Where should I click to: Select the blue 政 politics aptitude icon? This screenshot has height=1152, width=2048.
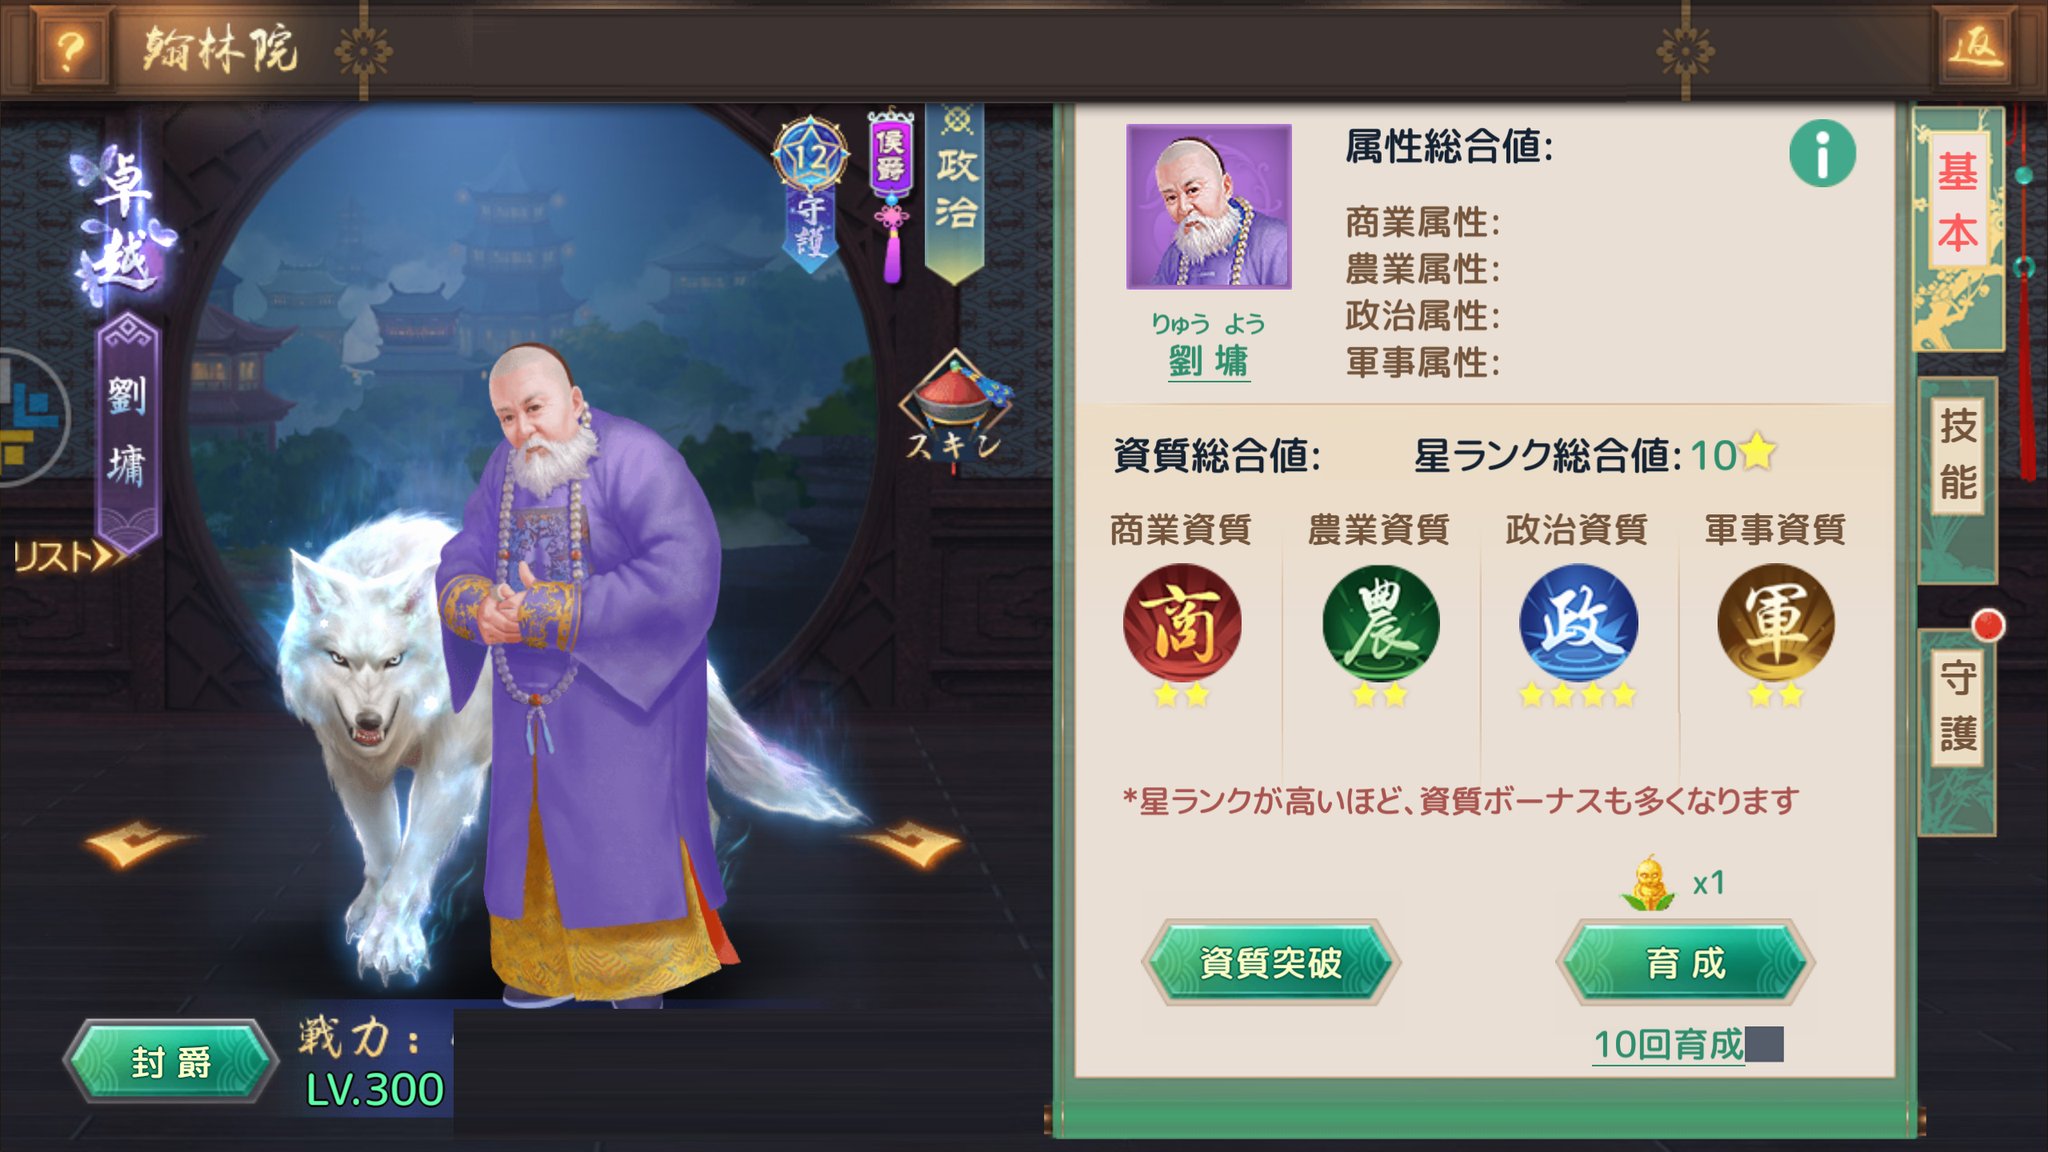(x=1578, y=624)
